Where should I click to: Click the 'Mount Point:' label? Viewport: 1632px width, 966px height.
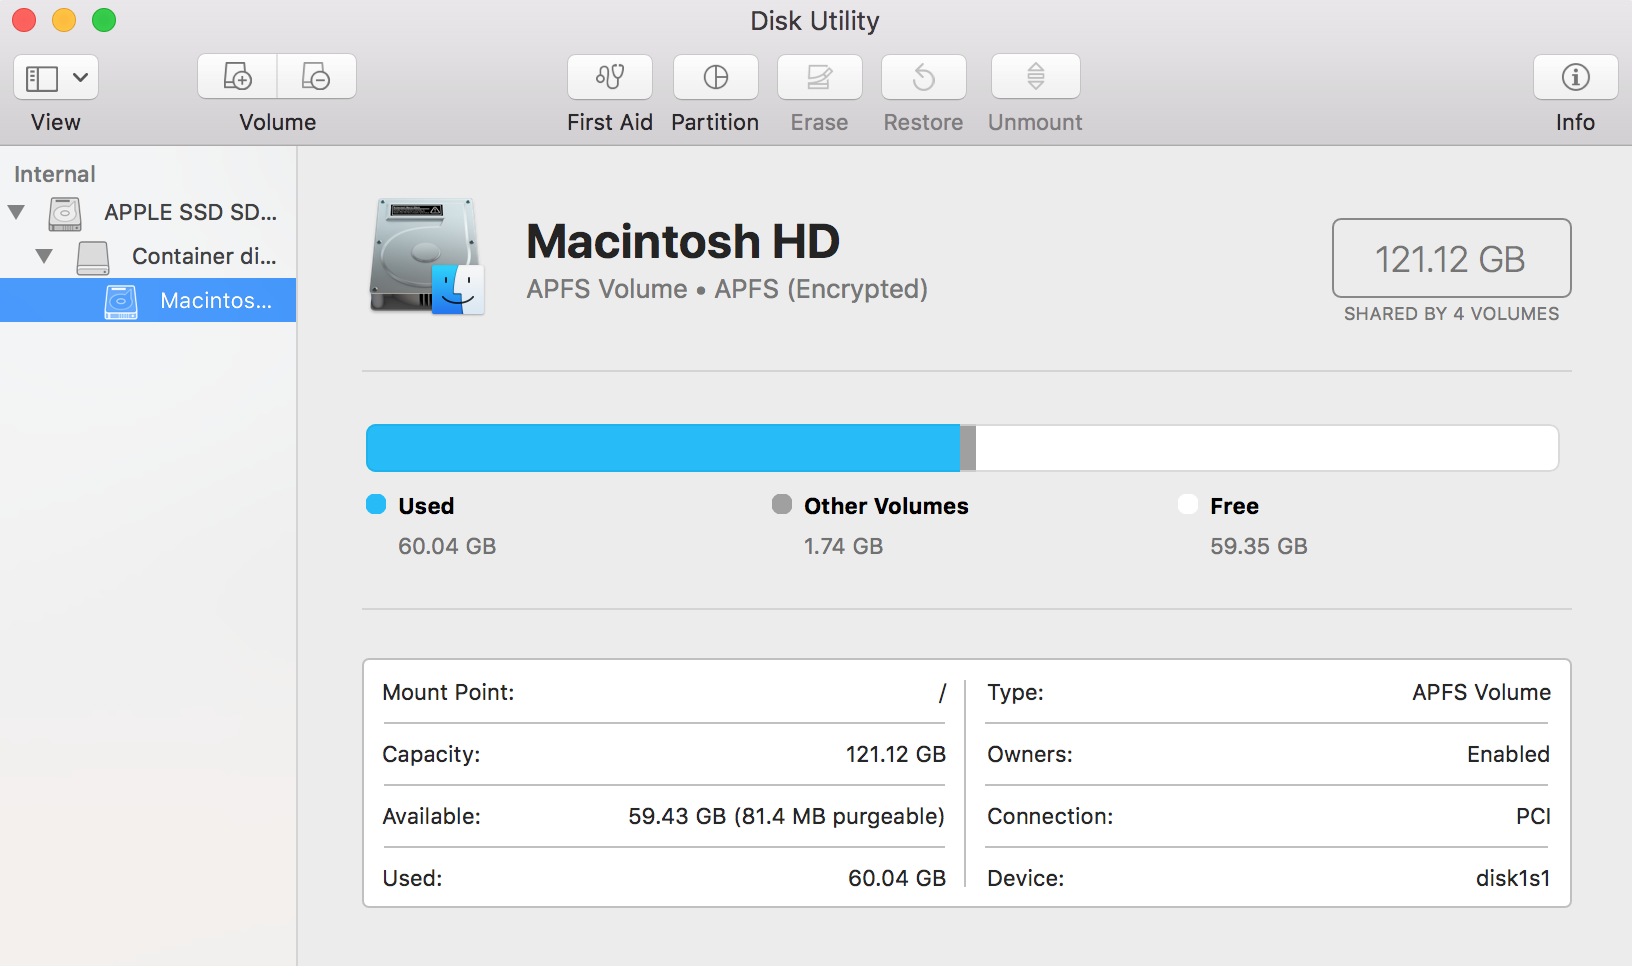(448, 692)
